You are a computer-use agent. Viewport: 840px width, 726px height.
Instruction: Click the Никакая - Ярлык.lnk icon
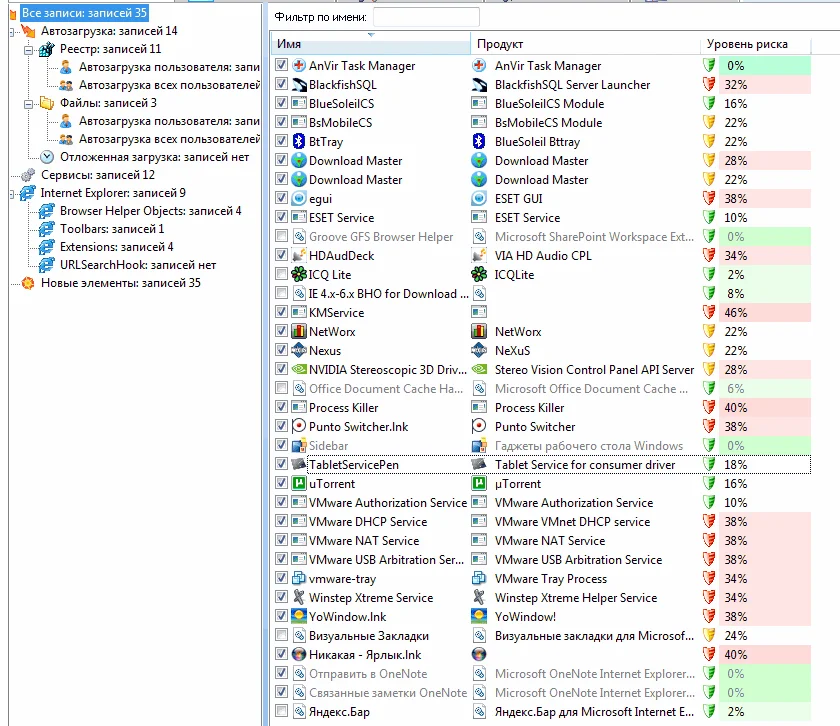click(298, 654)
